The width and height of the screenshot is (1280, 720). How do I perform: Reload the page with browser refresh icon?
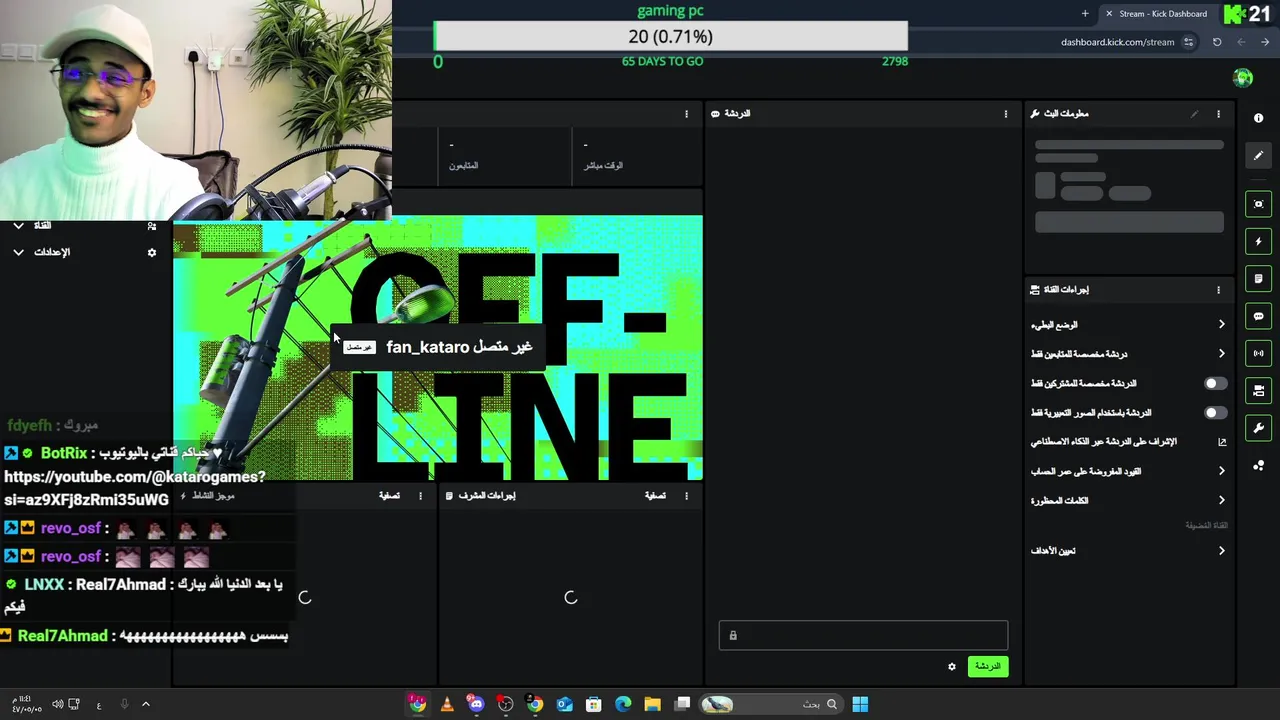(1217, 42)
